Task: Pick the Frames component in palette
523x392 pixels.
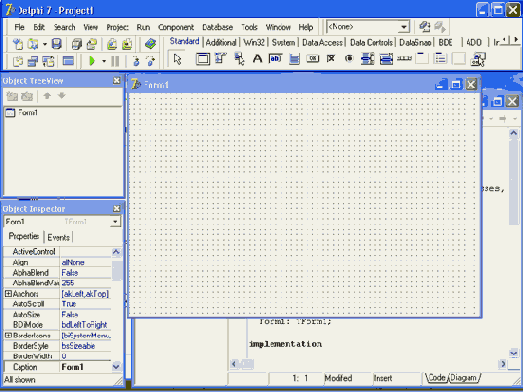Action: pos(202,59)
